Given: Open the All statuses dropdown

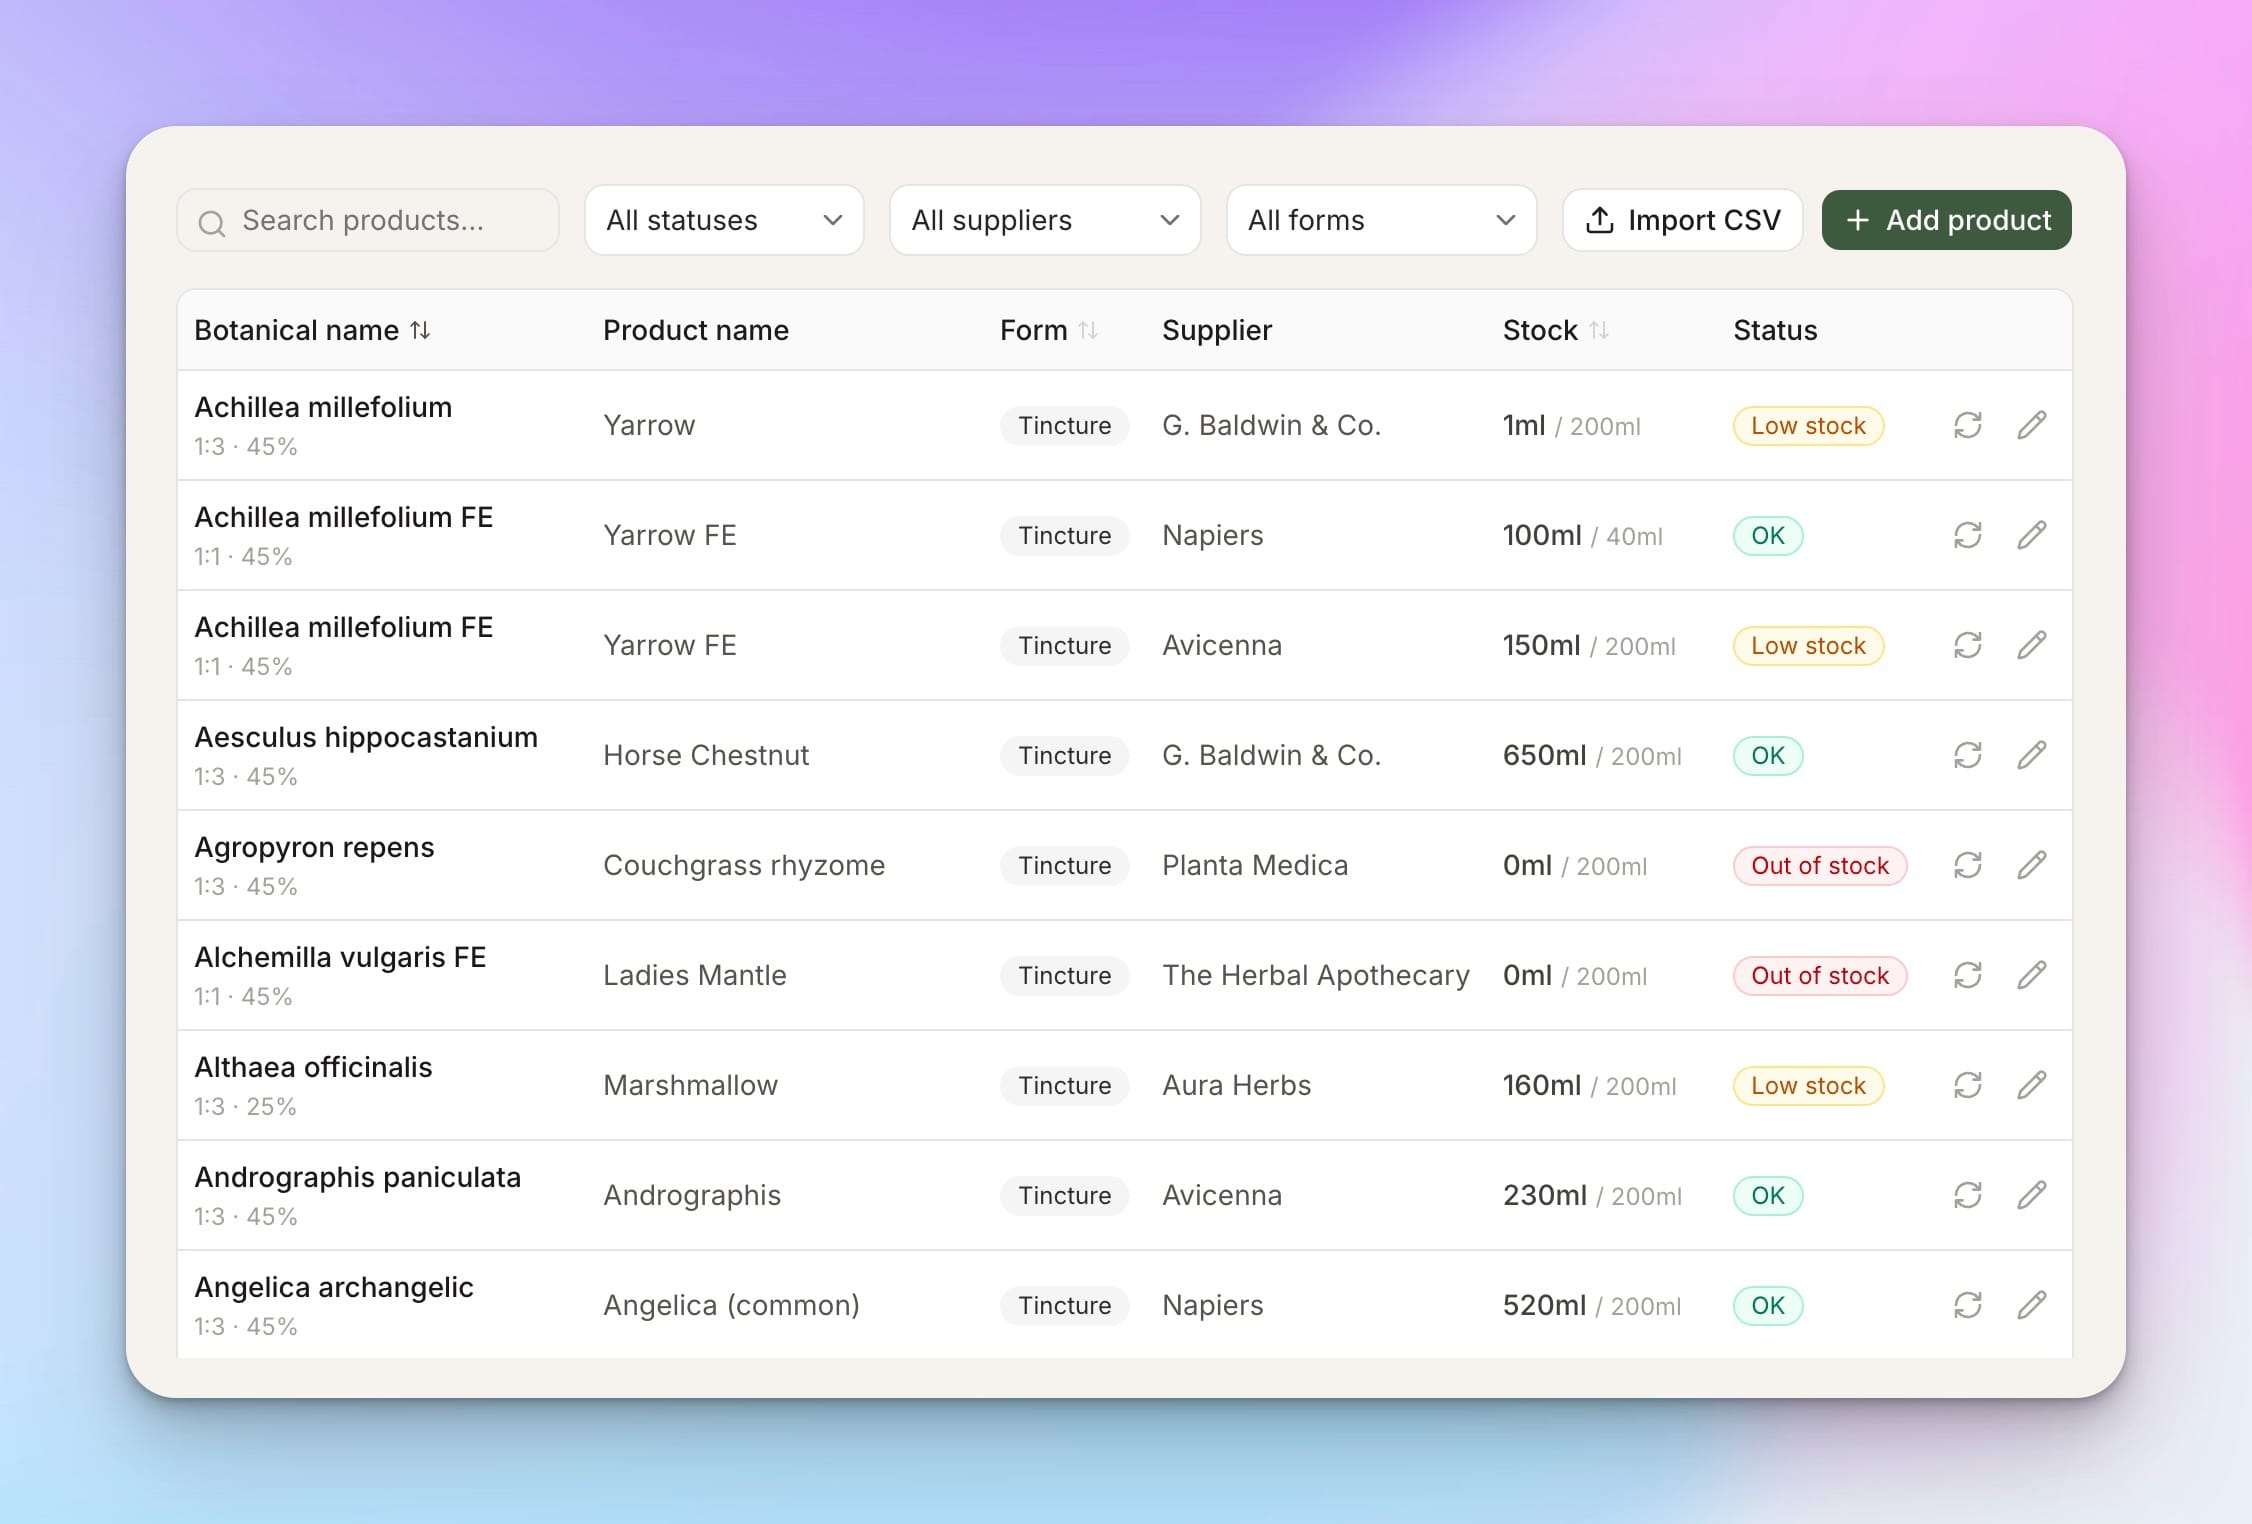Looking at the screenshot, I should click(x=724, y=220).
